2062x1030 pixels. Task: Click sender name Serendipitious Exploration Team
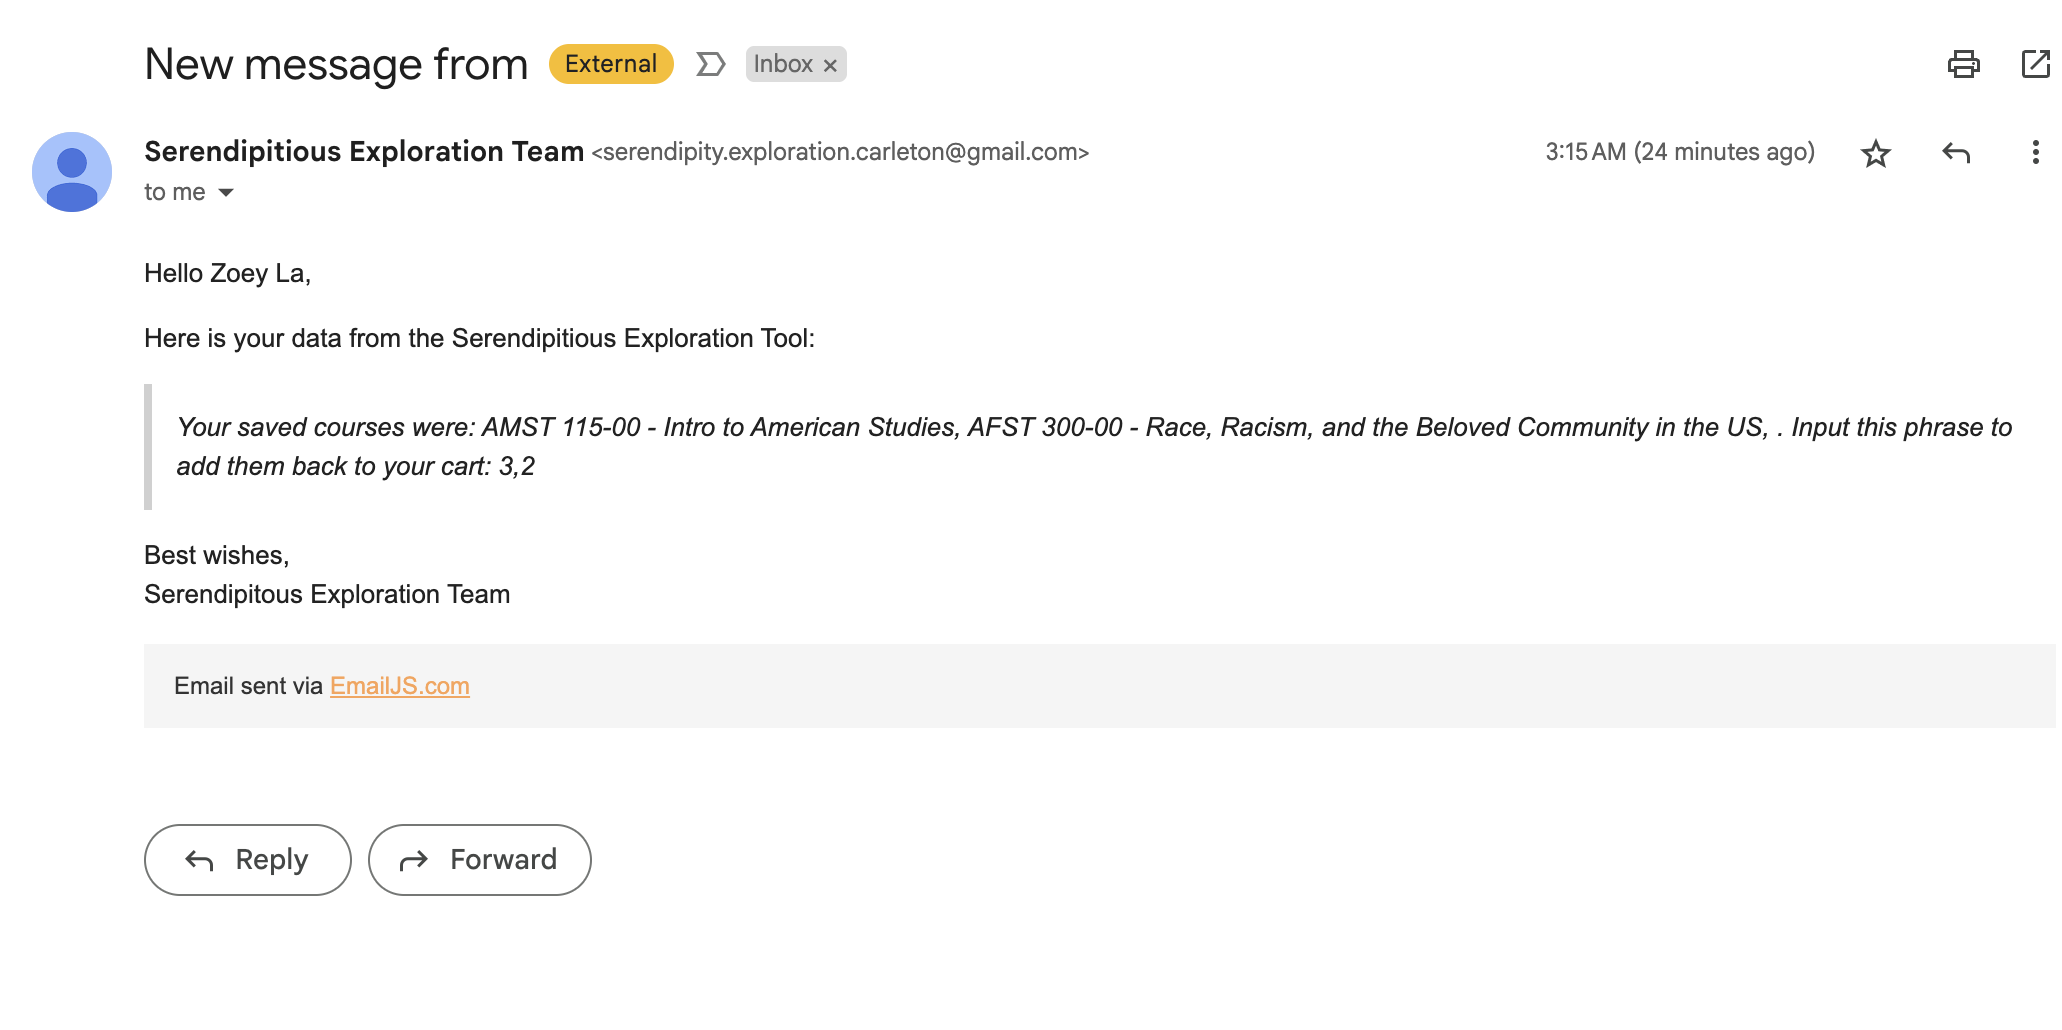pyautogui.click(x=364, y=151)
